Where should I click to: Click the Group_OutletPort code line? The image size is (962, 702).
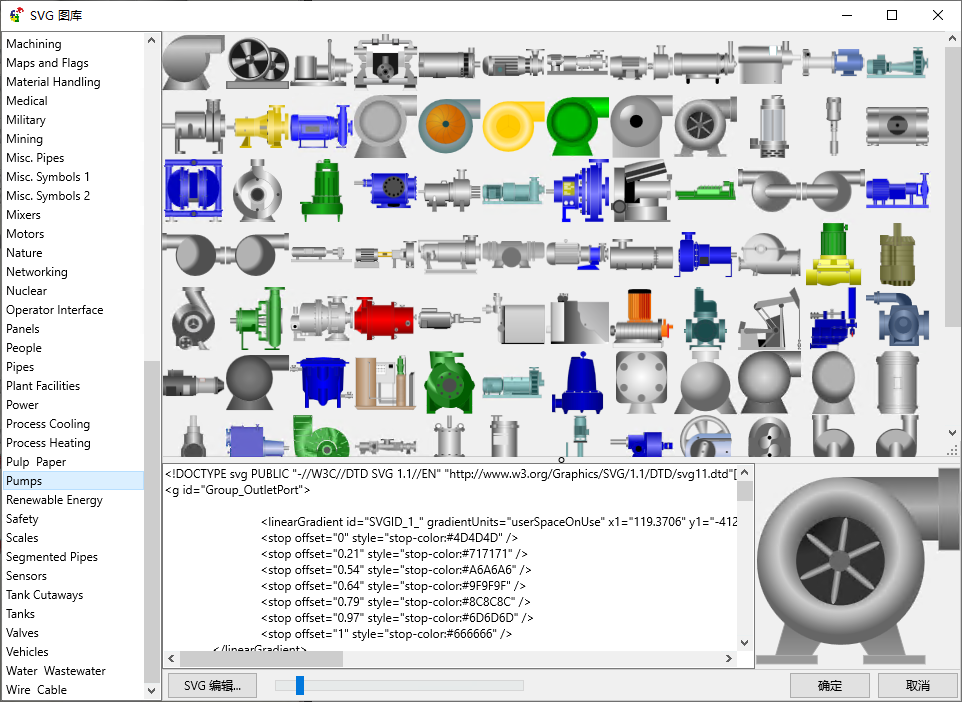click(238, 490)
